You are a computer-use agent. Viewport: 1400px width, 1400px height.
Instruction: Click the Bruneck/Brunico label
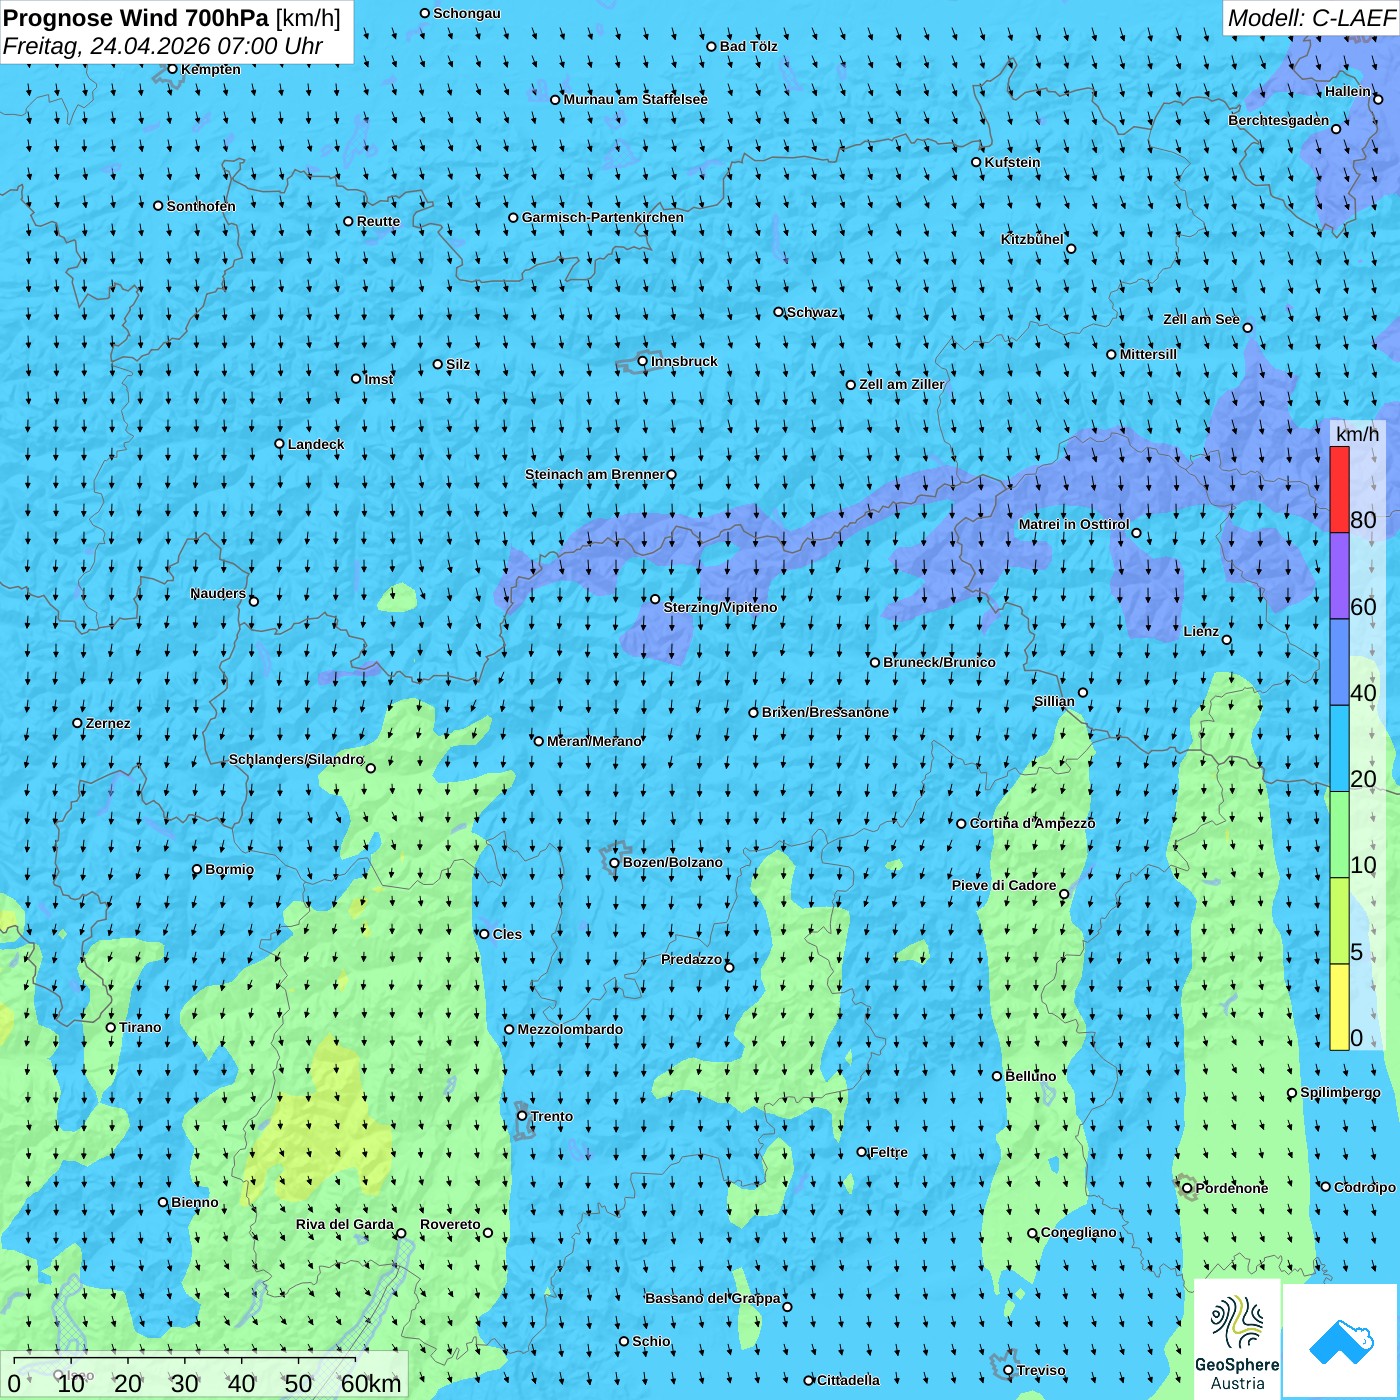pyautogui.click(x=939, y=662)
